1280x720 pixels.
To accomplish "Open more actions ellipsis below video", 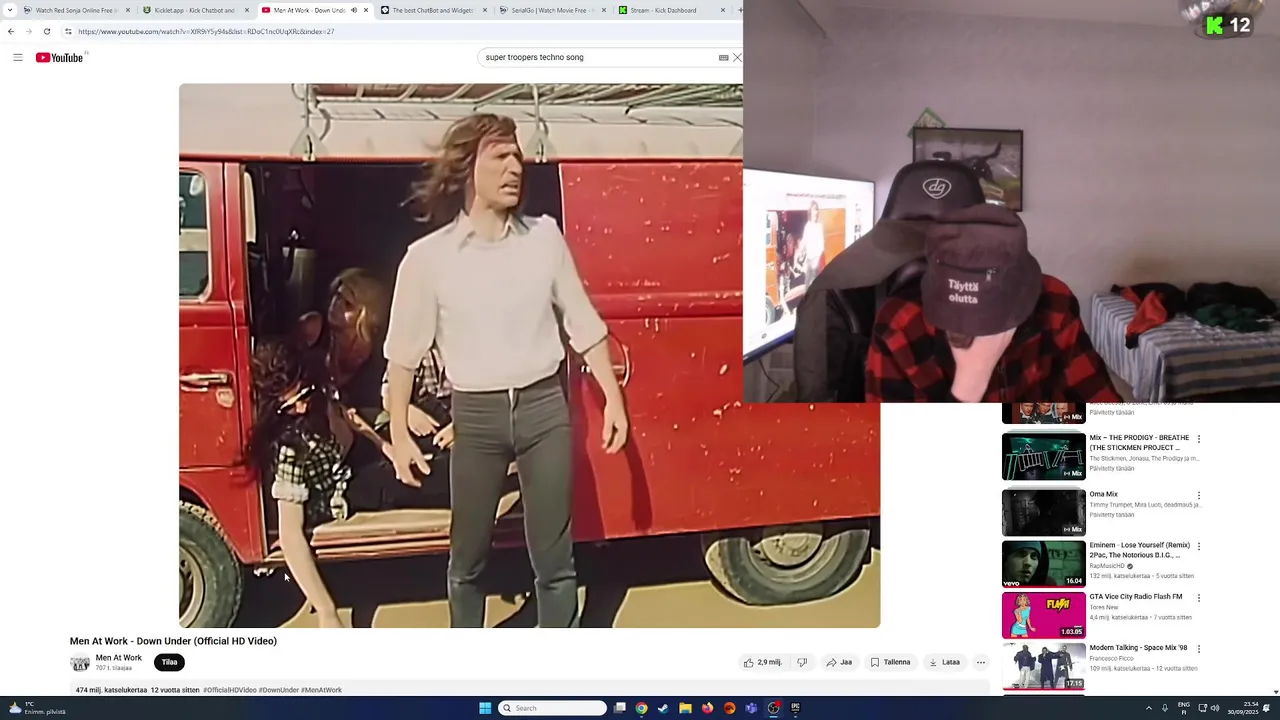I will coord(981,662).
